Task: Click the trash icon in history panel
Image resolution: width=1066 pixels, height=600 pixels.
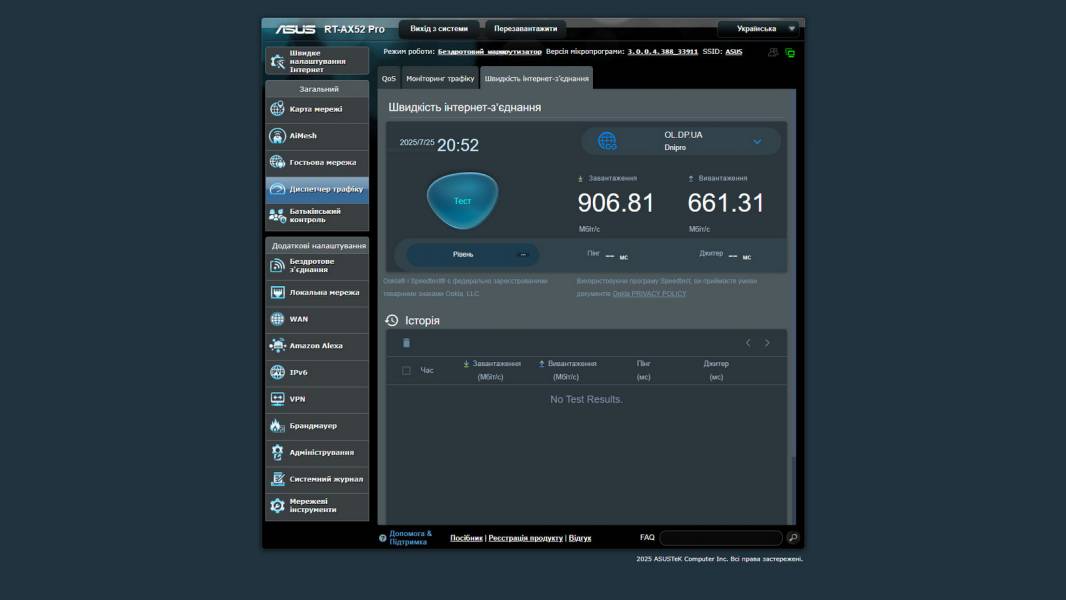Action: (x=406, y=343)
